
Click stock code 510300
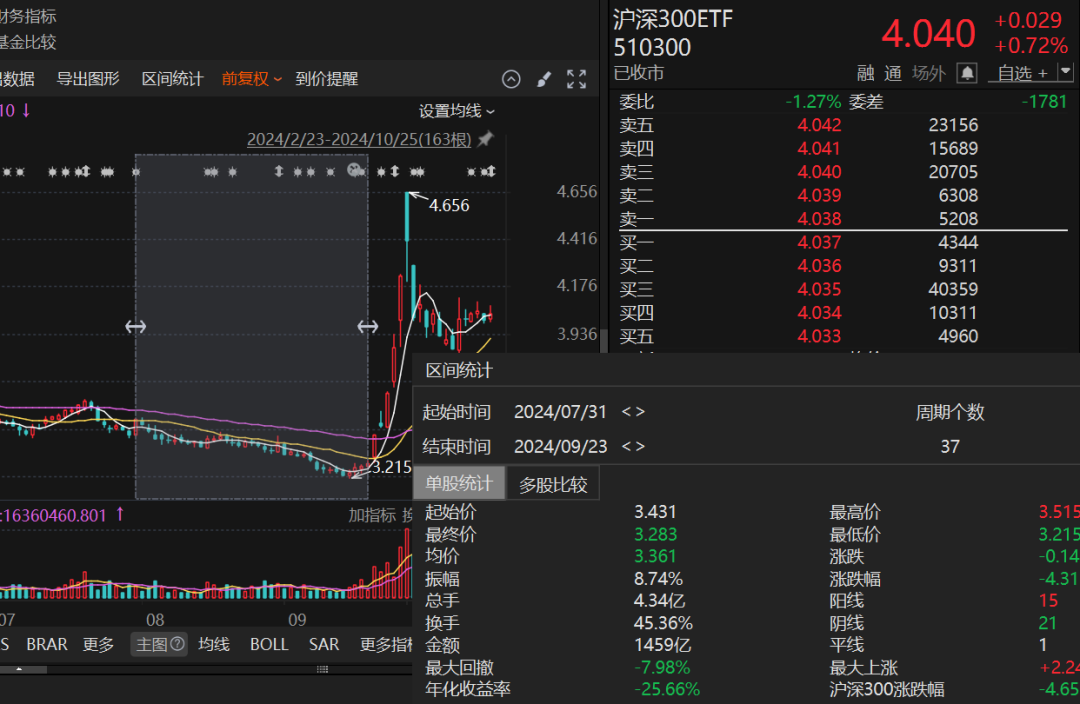click(x=652, y=48)
